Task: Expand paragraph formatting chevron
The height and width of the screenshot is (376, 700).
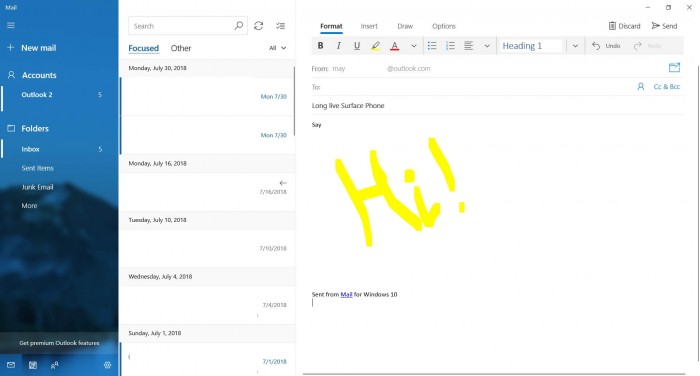Action: tap(487, 46)
